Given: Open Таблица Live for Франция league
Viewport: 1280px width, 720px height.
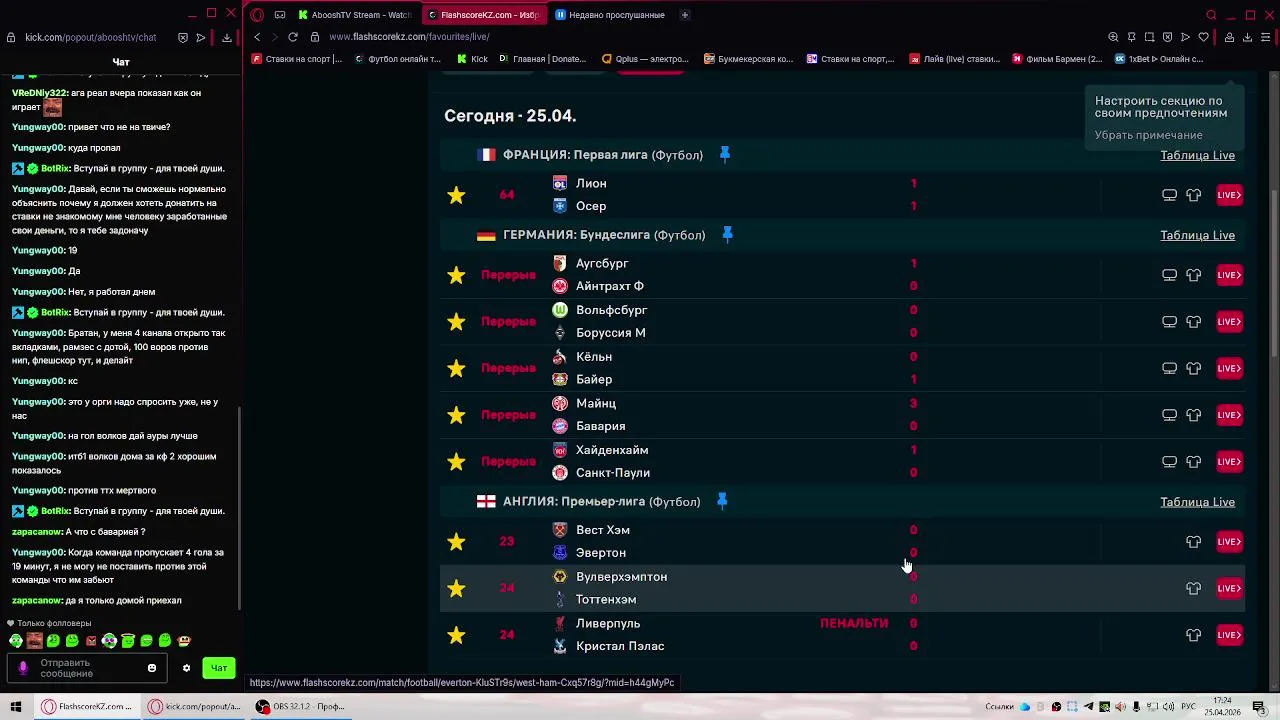Looking at the screenshot, I should (x=1197, y=155).
